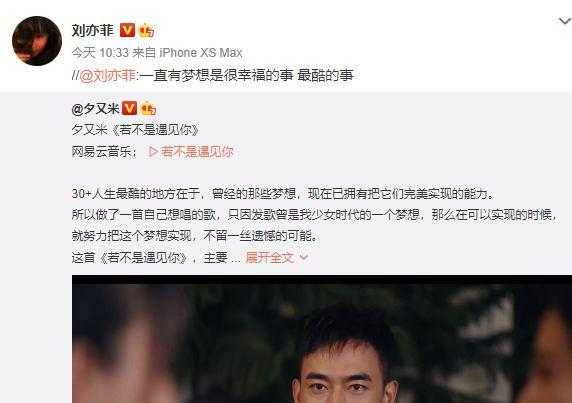Click the iPhone XS Max source link
Image resolution: width=572 pixels, height=403 pixels.
(x=201, y=53)
